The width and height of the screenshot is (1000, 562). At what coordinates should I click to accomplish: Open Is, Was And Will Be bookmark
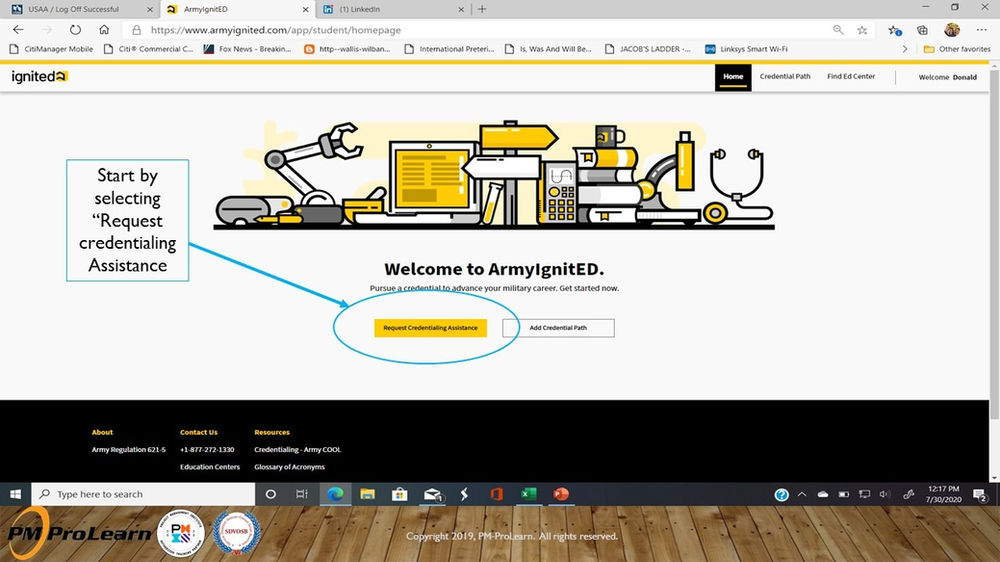pos(548,49)
